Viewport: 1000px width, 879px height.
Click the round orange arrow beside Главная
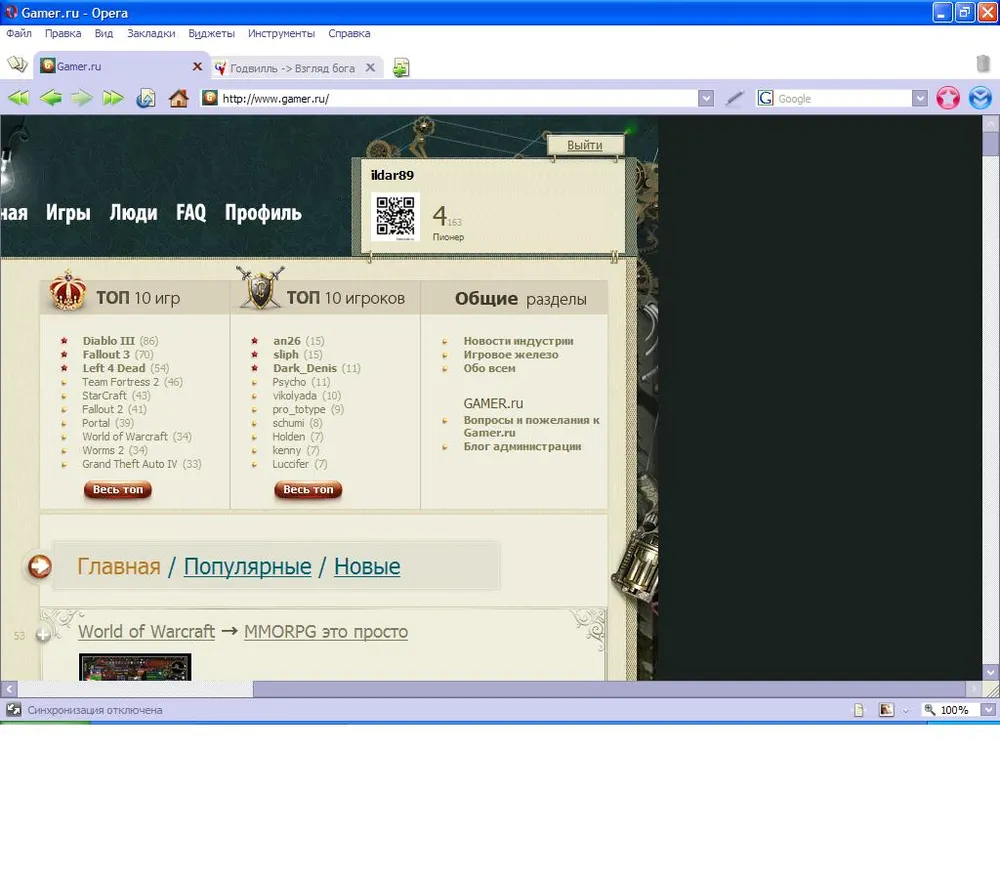point(40,566)
